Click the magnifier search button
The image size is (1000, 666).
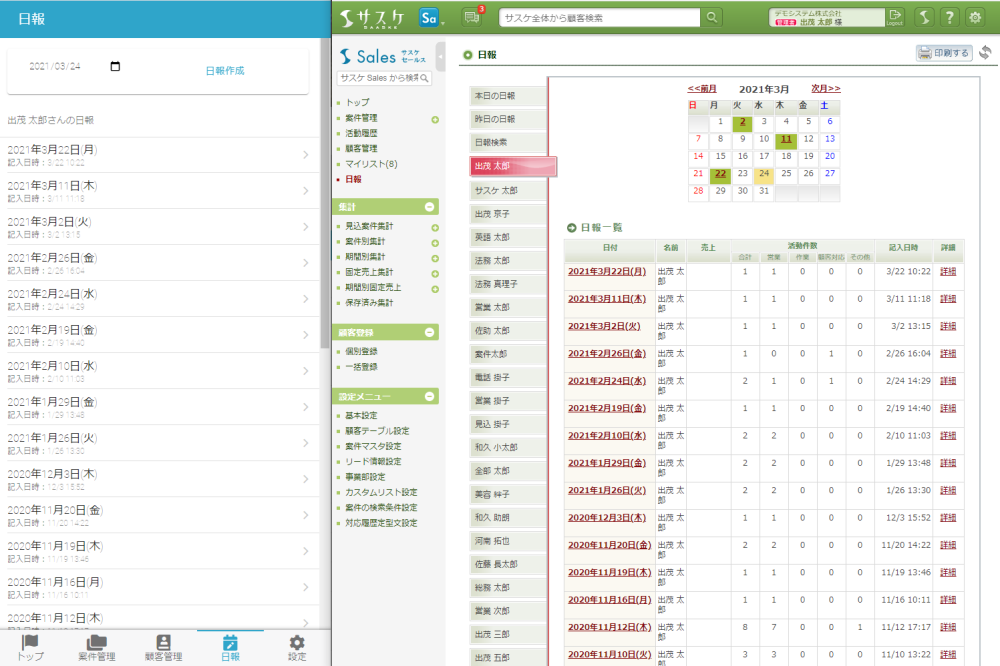point(712,17)
